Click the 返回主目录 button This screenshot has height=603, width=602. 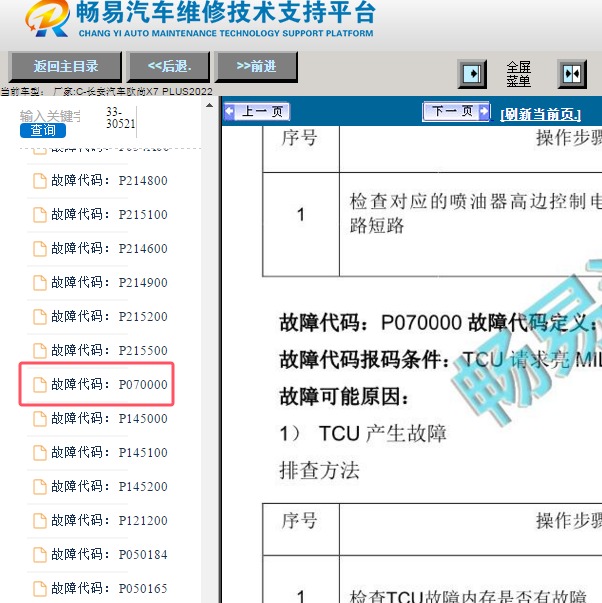click(65, 67)
